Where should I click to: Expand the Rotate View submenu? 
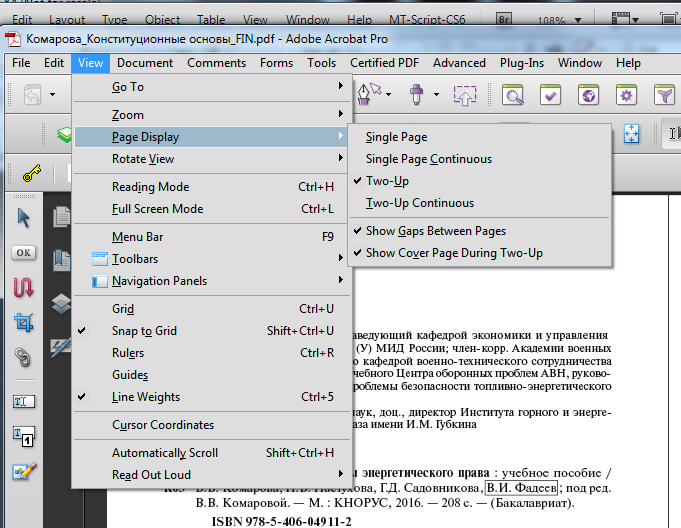tap(212, 159)
